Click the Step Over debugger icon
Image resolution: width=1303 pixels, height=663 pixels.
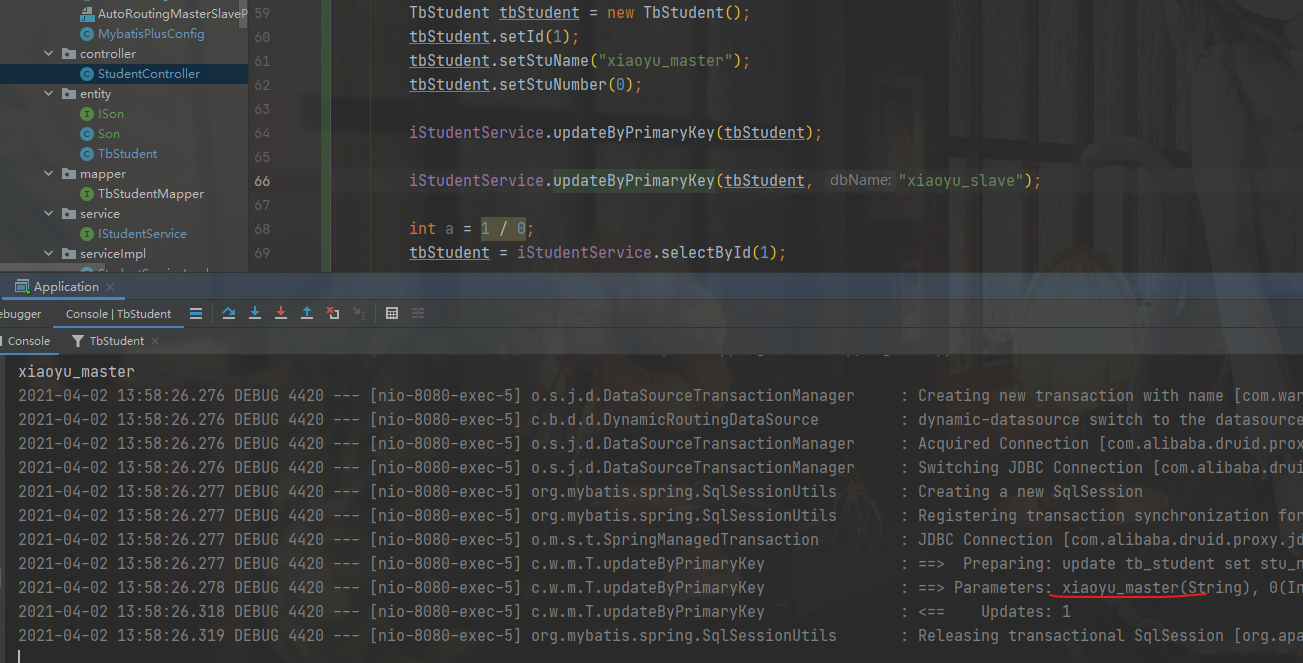click(x=229, y=313)
